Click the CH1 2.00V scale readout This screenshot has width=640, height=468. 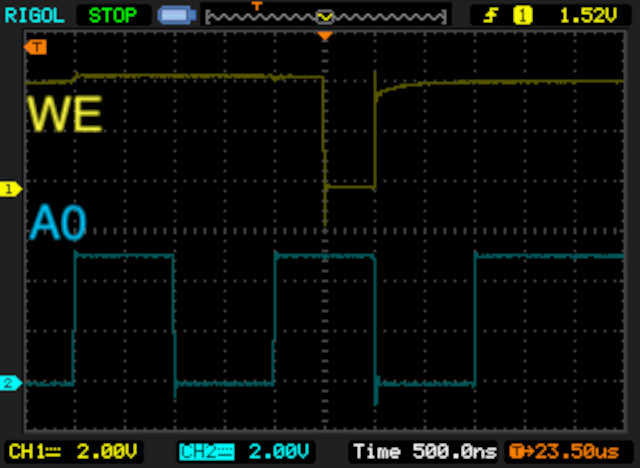click(73, 452)
